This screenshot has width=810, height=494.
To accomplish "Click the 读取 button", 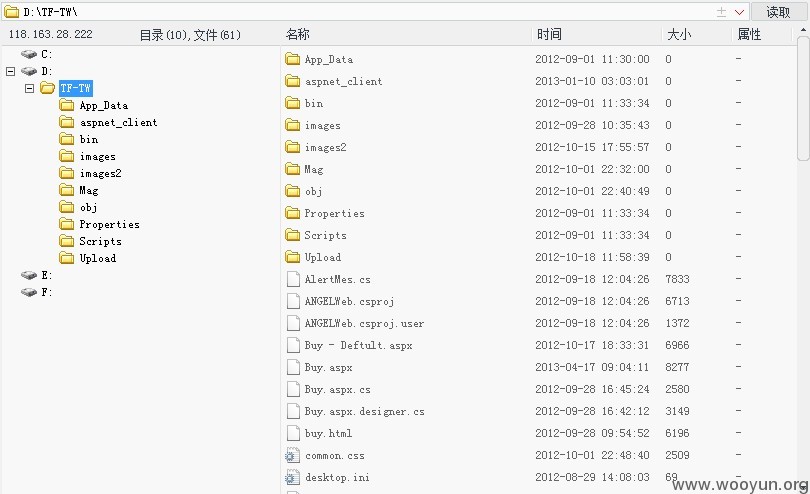I will pyautogui.click(x=778, y=12).
